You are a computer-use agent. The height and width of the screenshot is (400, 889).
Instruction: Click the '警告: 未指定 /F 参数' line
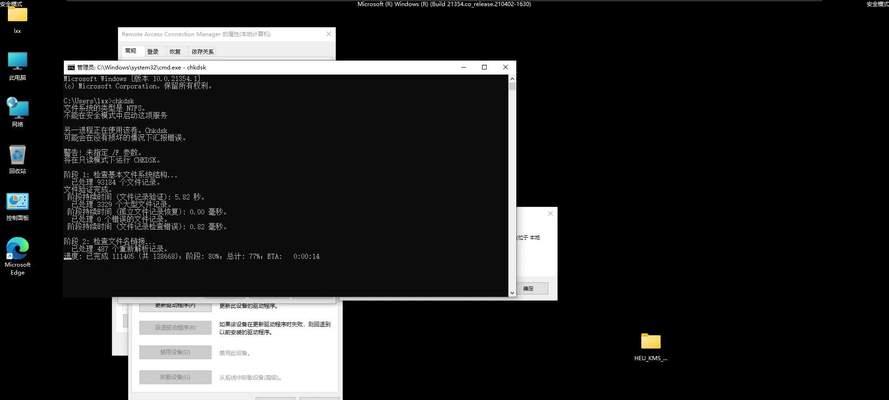tap(101, 152)
